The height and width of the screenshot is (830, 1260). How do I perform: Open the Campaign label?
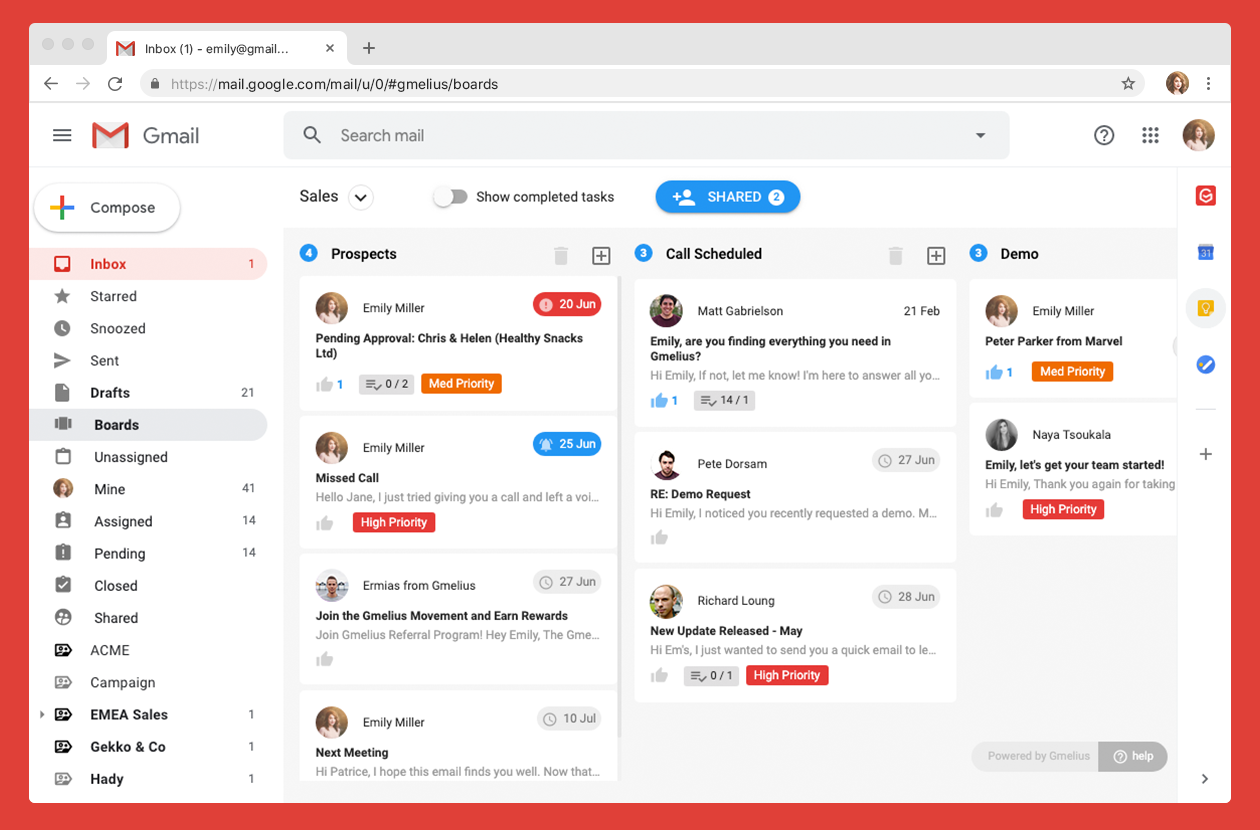pyautogui.click(x=148, y=682)
